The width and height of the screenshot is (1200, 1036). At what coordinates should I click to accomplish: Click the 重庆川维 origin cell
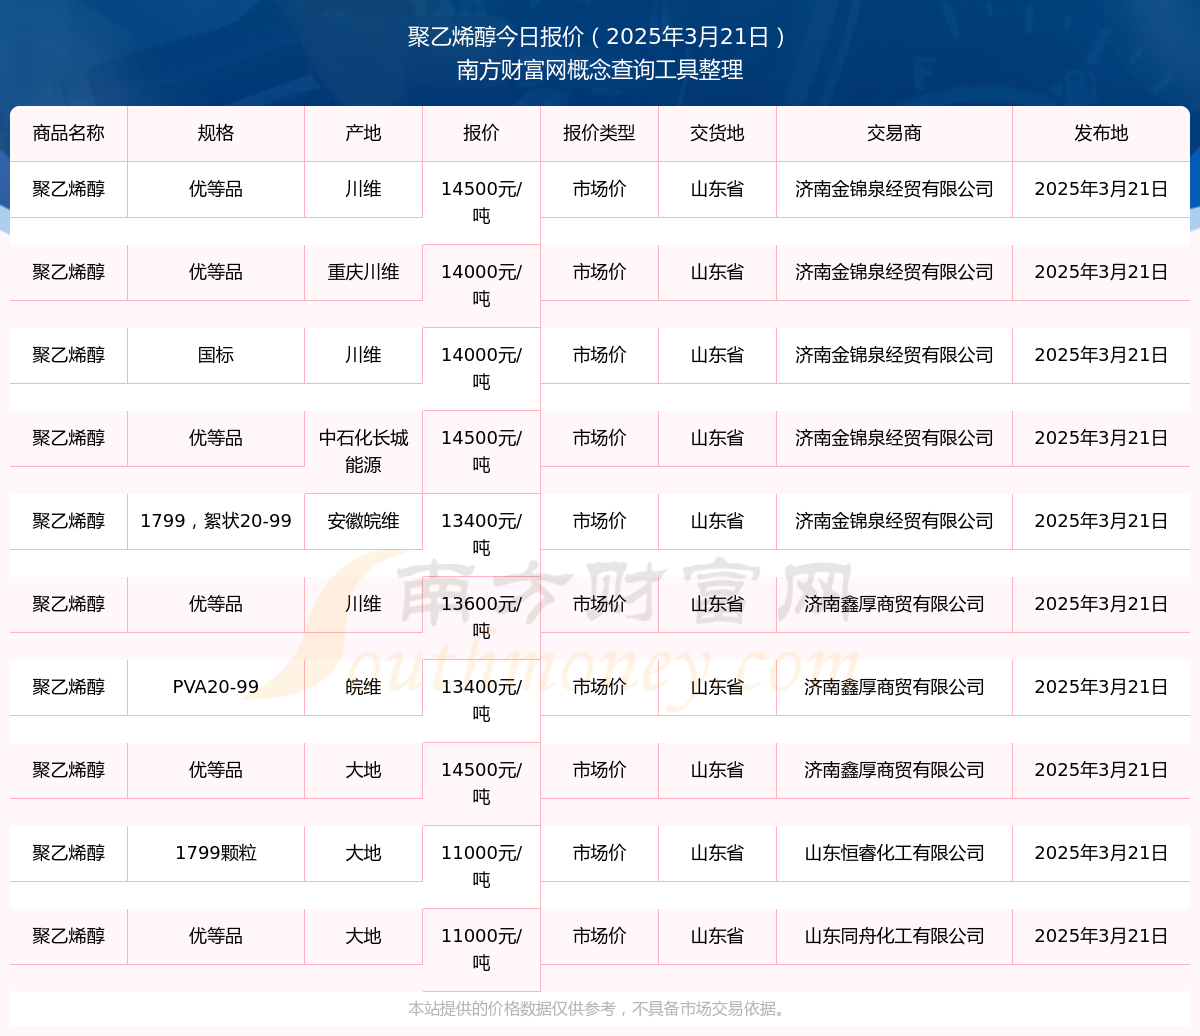coord(363,272)
